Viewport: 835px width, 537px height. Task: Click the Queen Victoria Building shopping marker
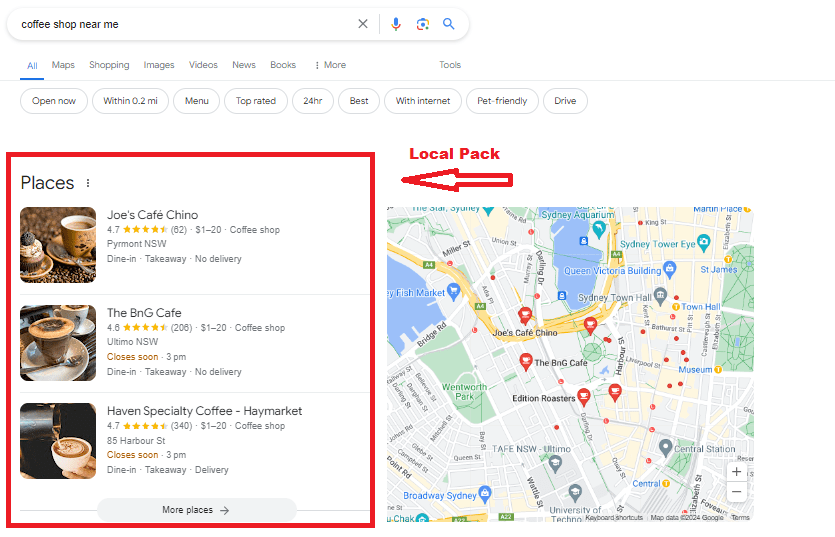pos(670,269)
